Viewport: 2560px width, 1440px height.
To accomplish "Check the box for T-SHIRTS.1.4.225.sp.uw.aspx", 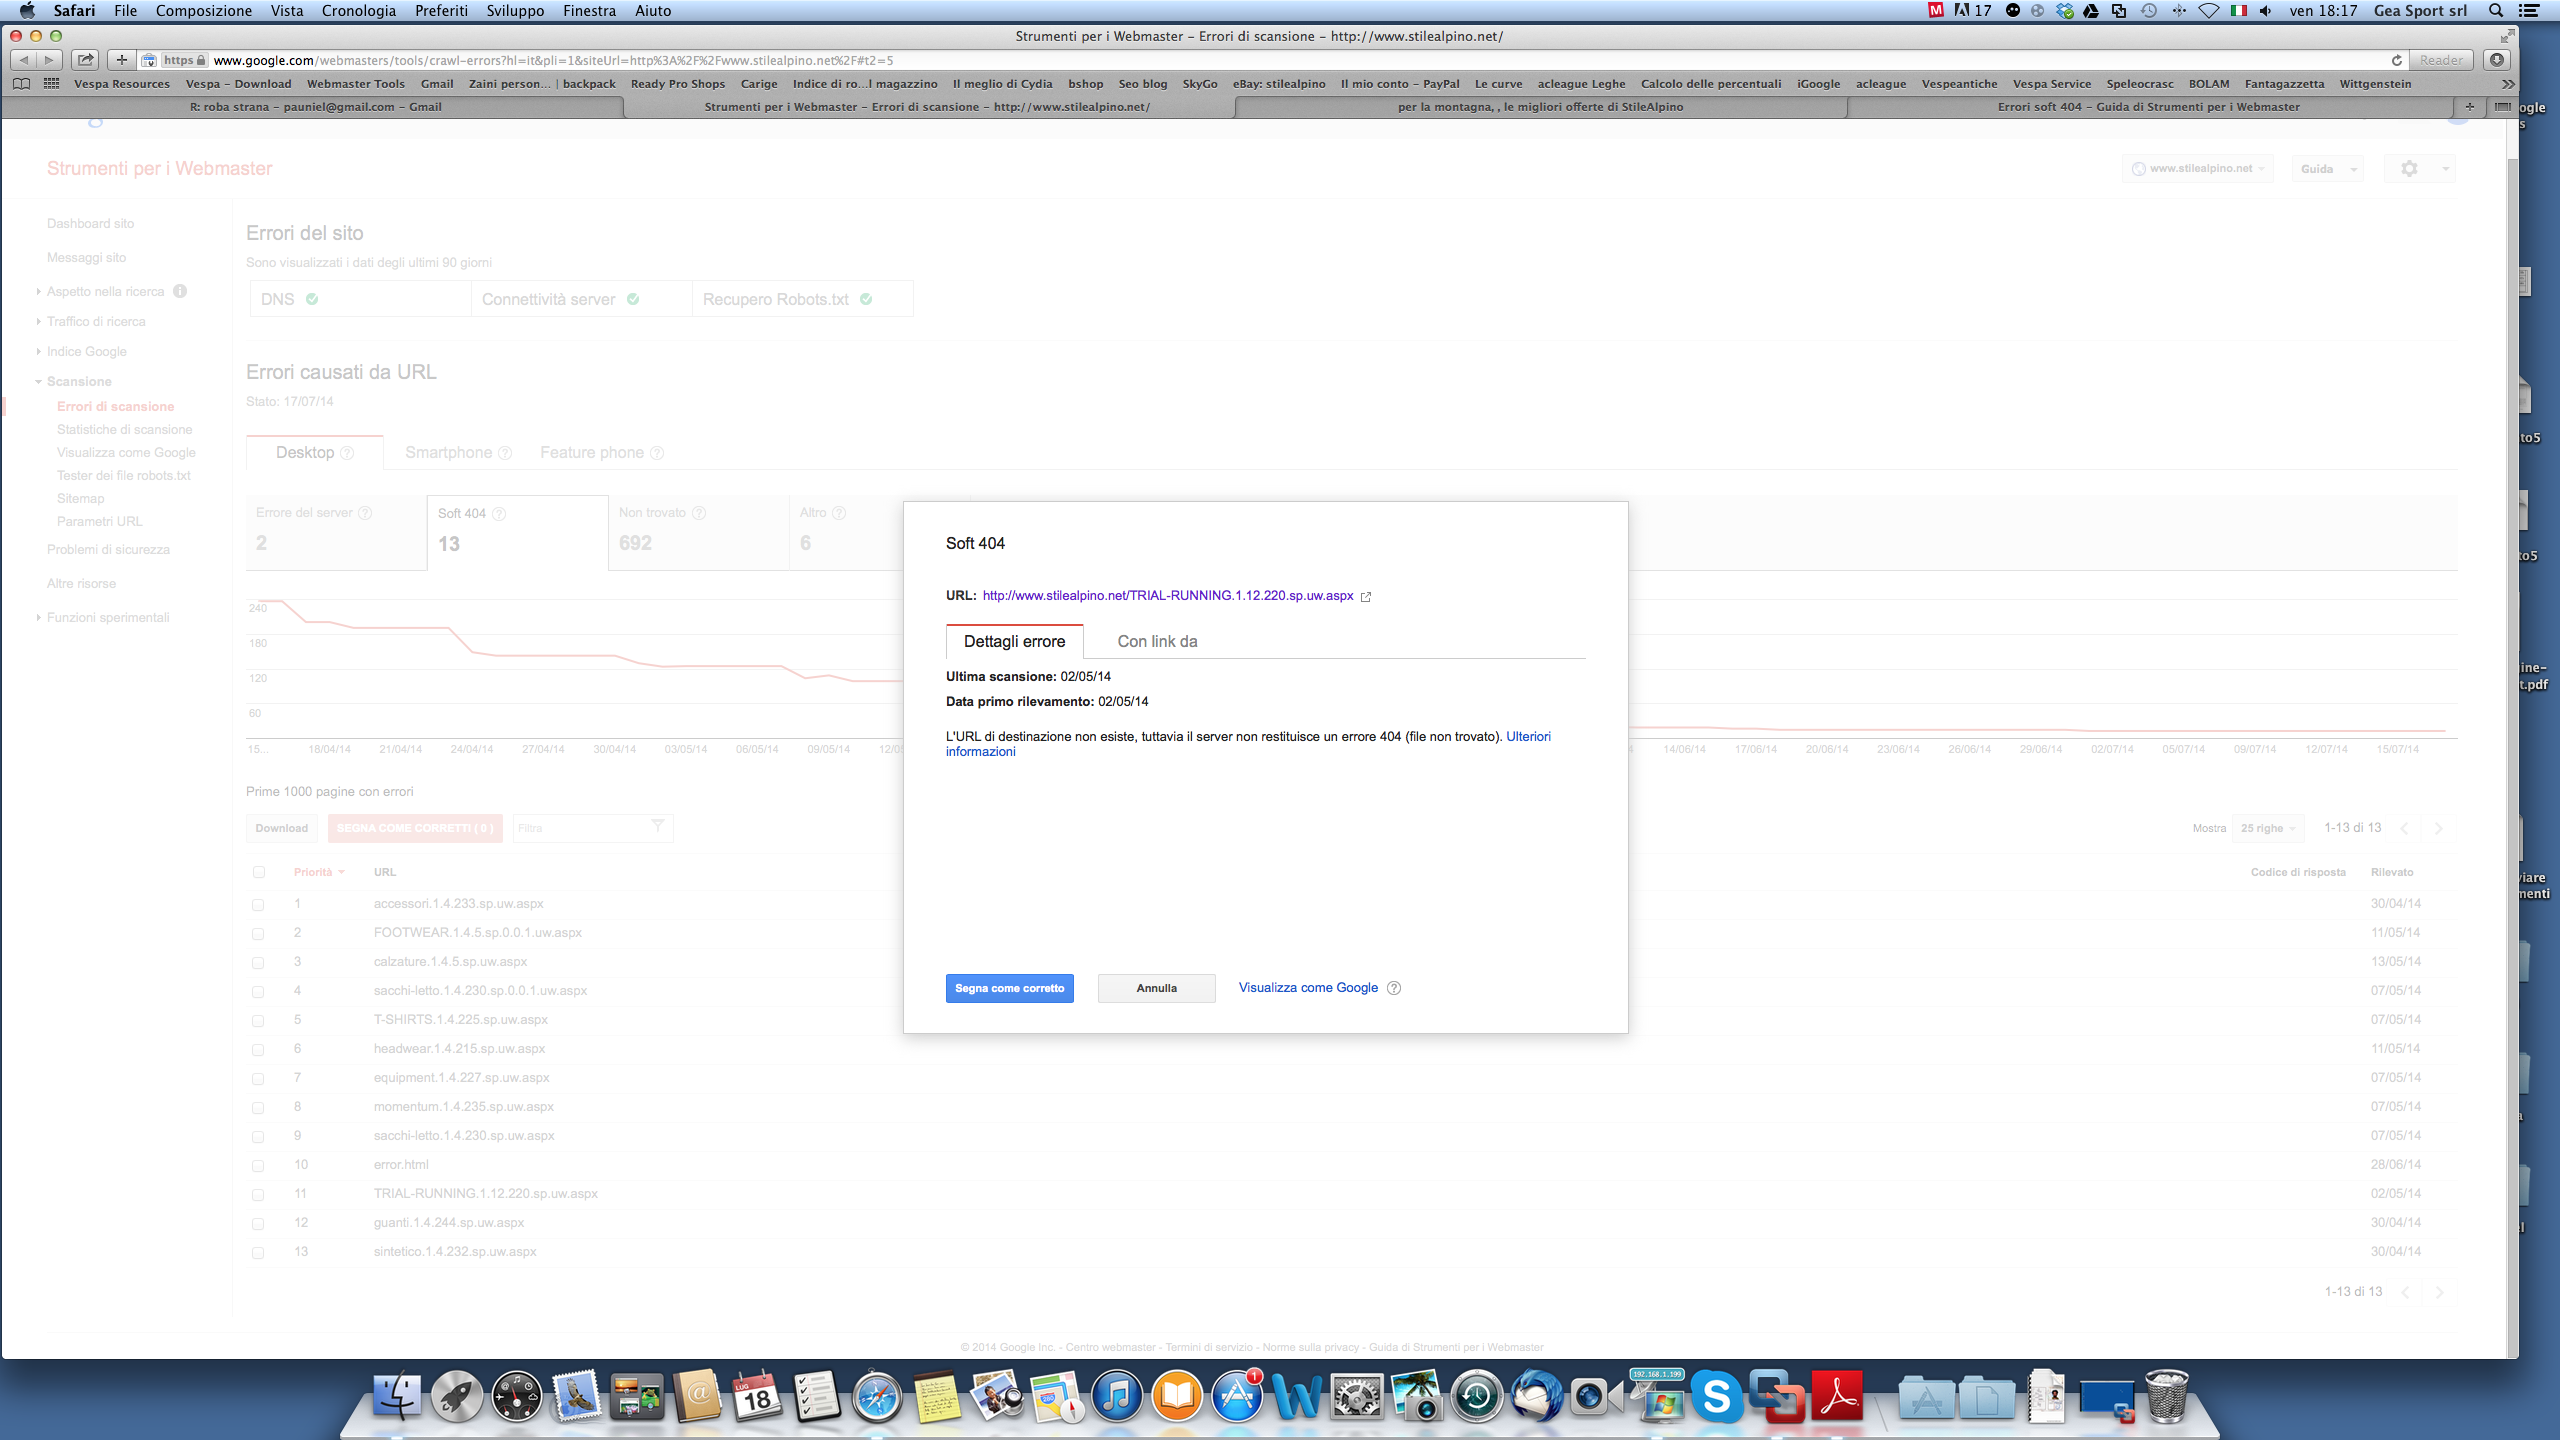I will 258,1021.
